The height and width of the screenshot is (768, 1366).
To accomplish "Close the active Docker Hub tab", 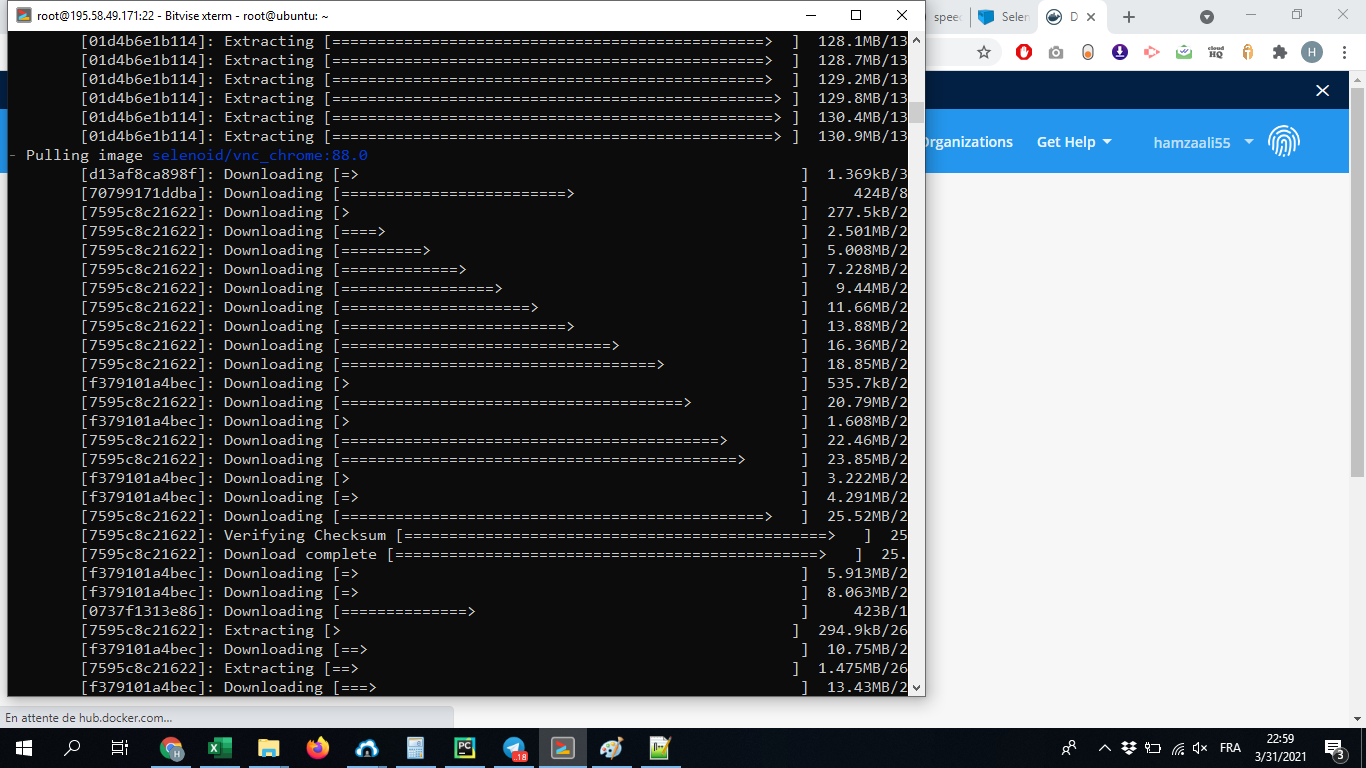I will tap(1090, 17).
